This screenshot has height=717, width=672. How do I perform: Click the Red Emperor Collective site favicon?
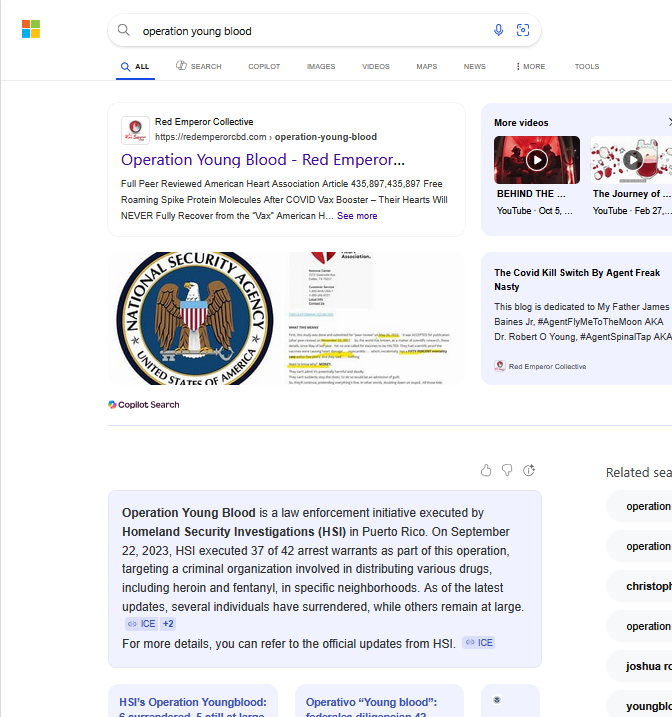(135, 130)
